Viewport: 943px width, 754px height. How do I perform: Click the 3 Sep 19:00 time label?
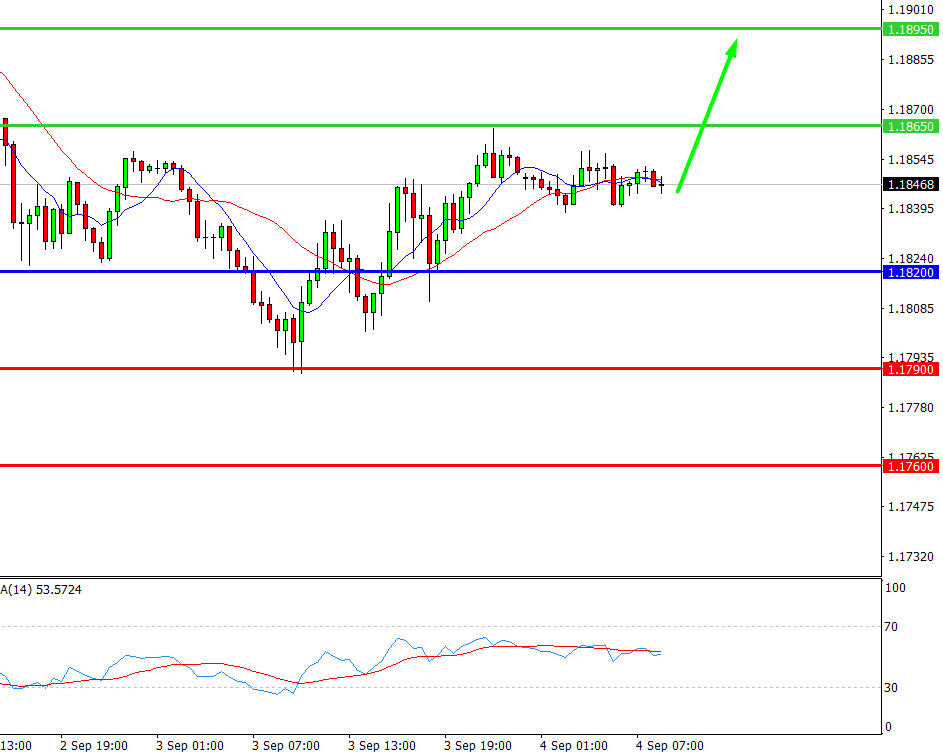point(478,746)
